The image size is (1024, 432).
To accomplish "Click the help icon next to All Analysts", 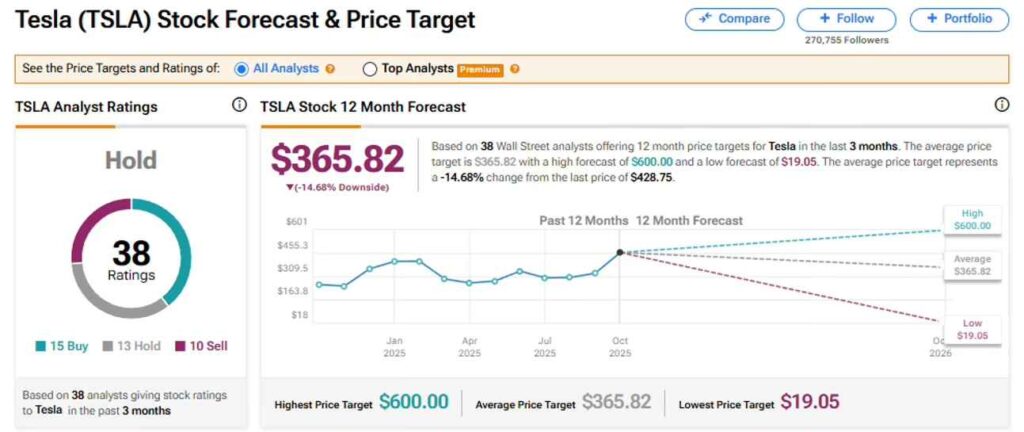I will coord(331,69).
